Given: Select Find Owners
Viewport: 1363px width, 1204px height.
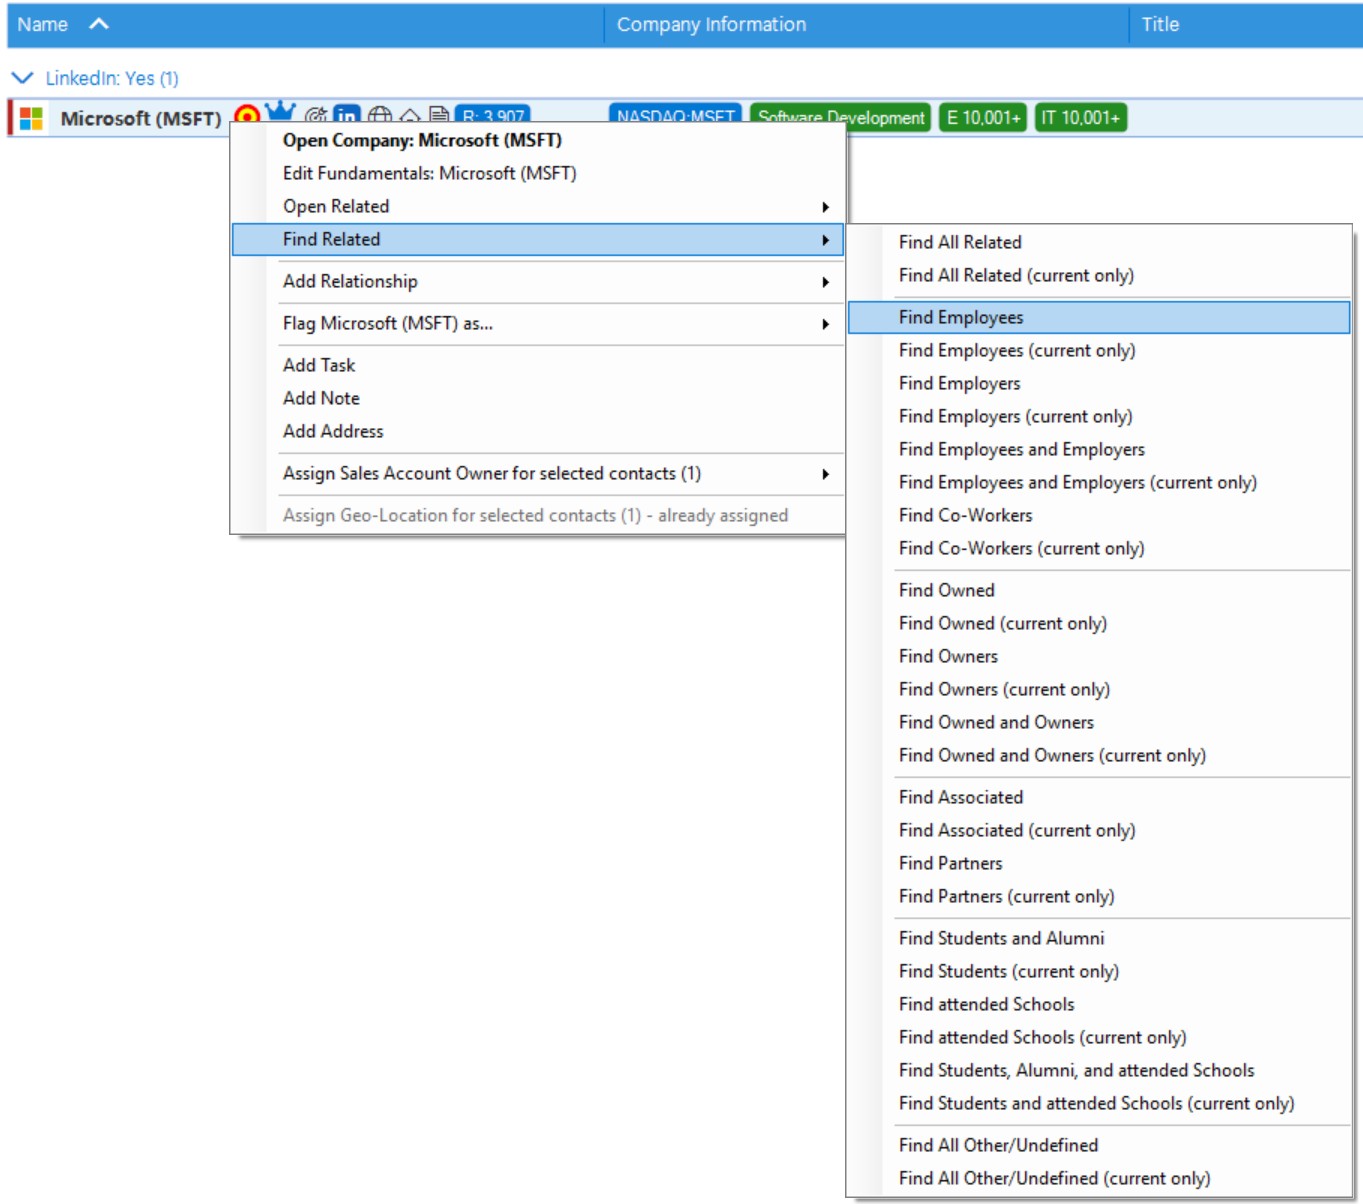Looking at the screenshot, I should (x=1099, y=656).
